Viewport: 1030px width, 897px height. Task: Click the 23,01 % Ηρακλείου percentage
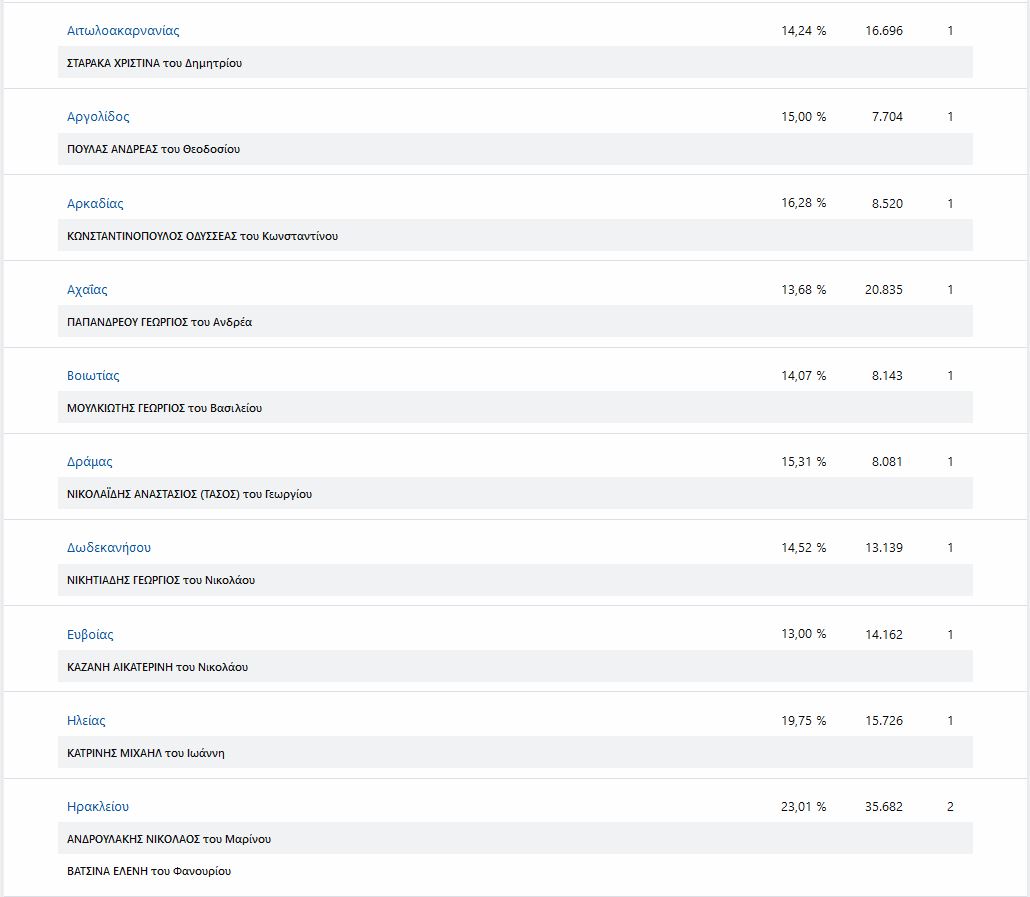804,807
